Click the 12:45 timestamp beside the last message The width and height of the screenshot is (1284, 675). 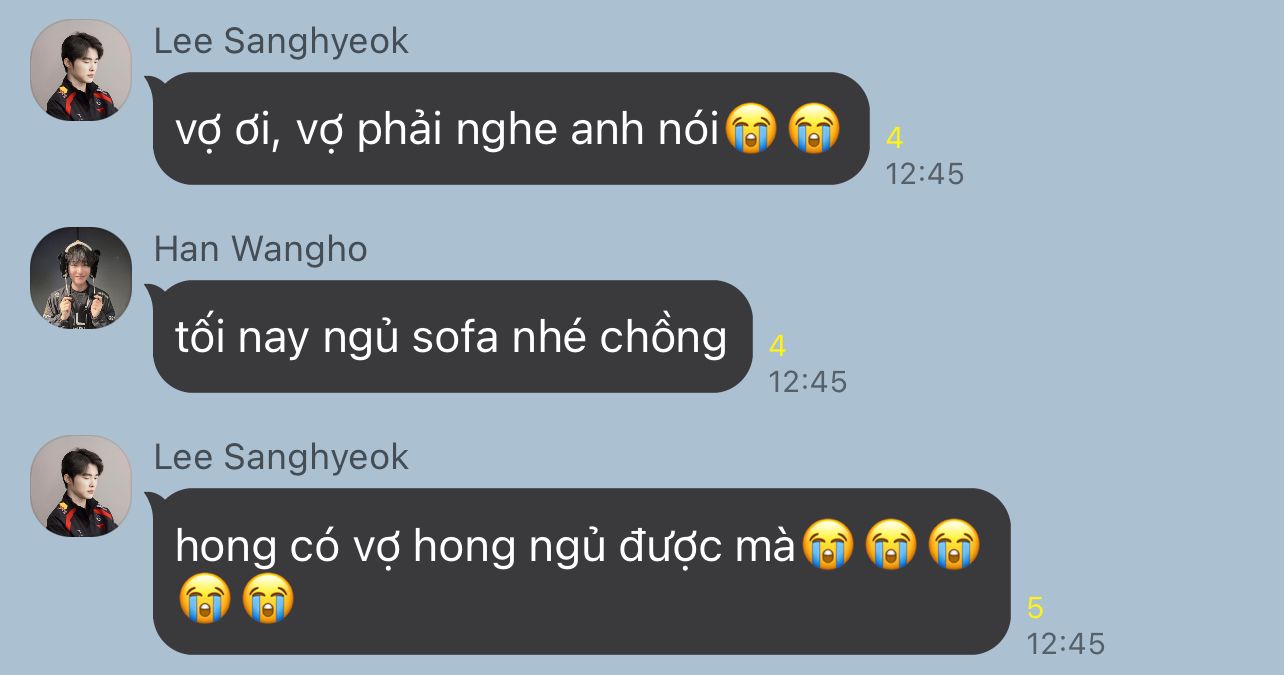pos(1066,643)
